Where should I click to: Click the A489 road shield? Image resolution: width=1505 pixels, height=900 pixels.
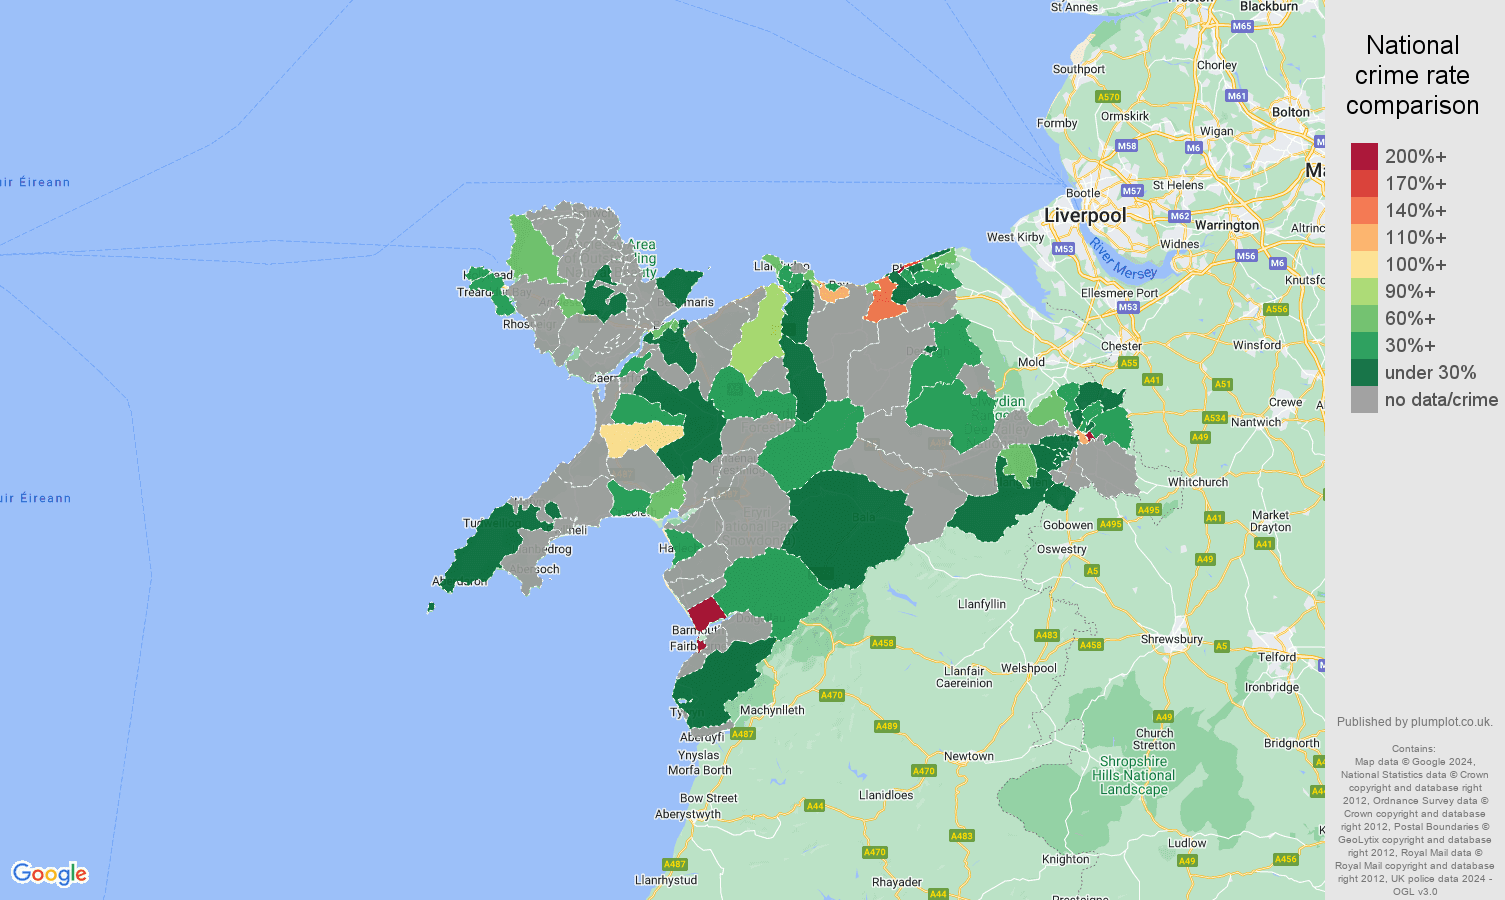(887, 726)
